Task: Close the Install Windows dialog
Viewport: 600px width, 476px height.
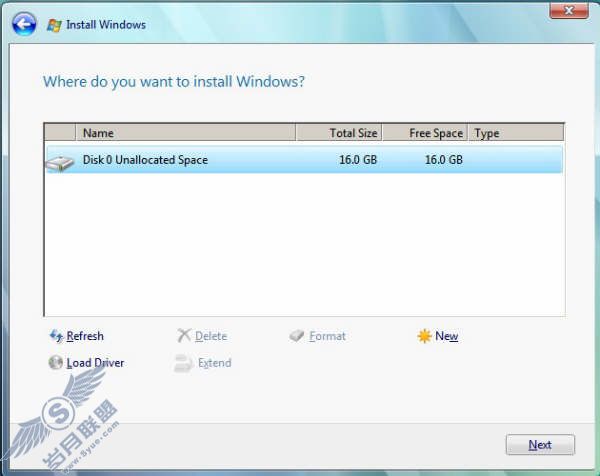Action: pos(569,11)
